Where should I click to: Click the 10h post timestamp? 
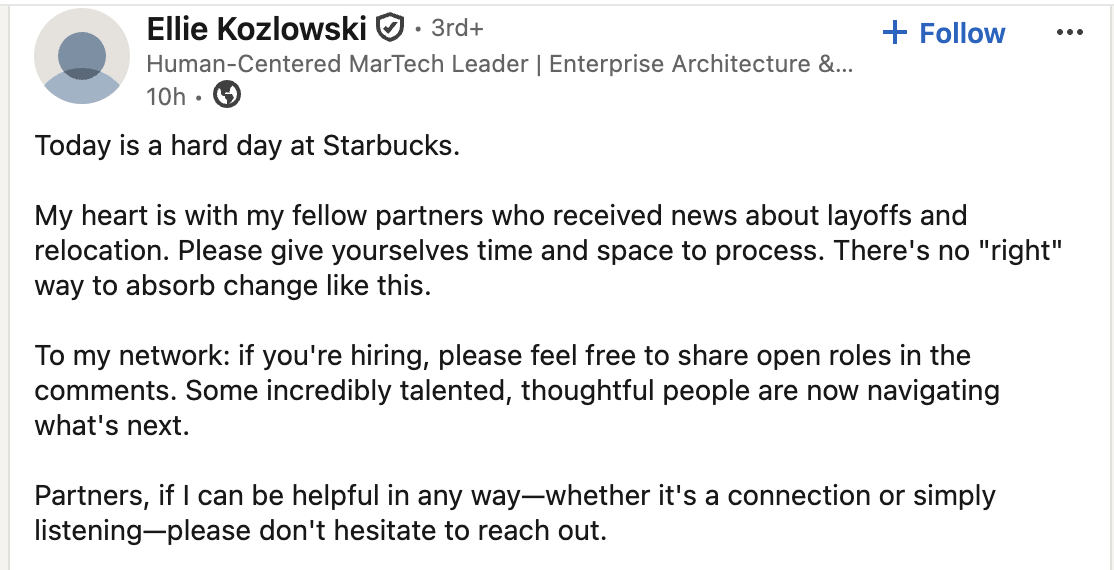[x=166, y=96]
